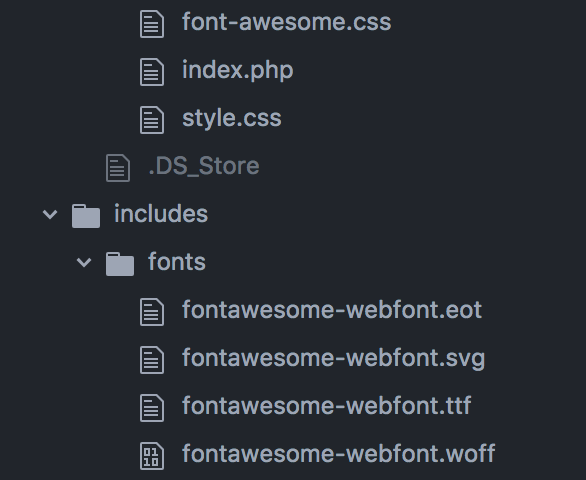Select the fonts folder label
The height and width of the screenshot is (480, 586).
(x=177, y=261)
